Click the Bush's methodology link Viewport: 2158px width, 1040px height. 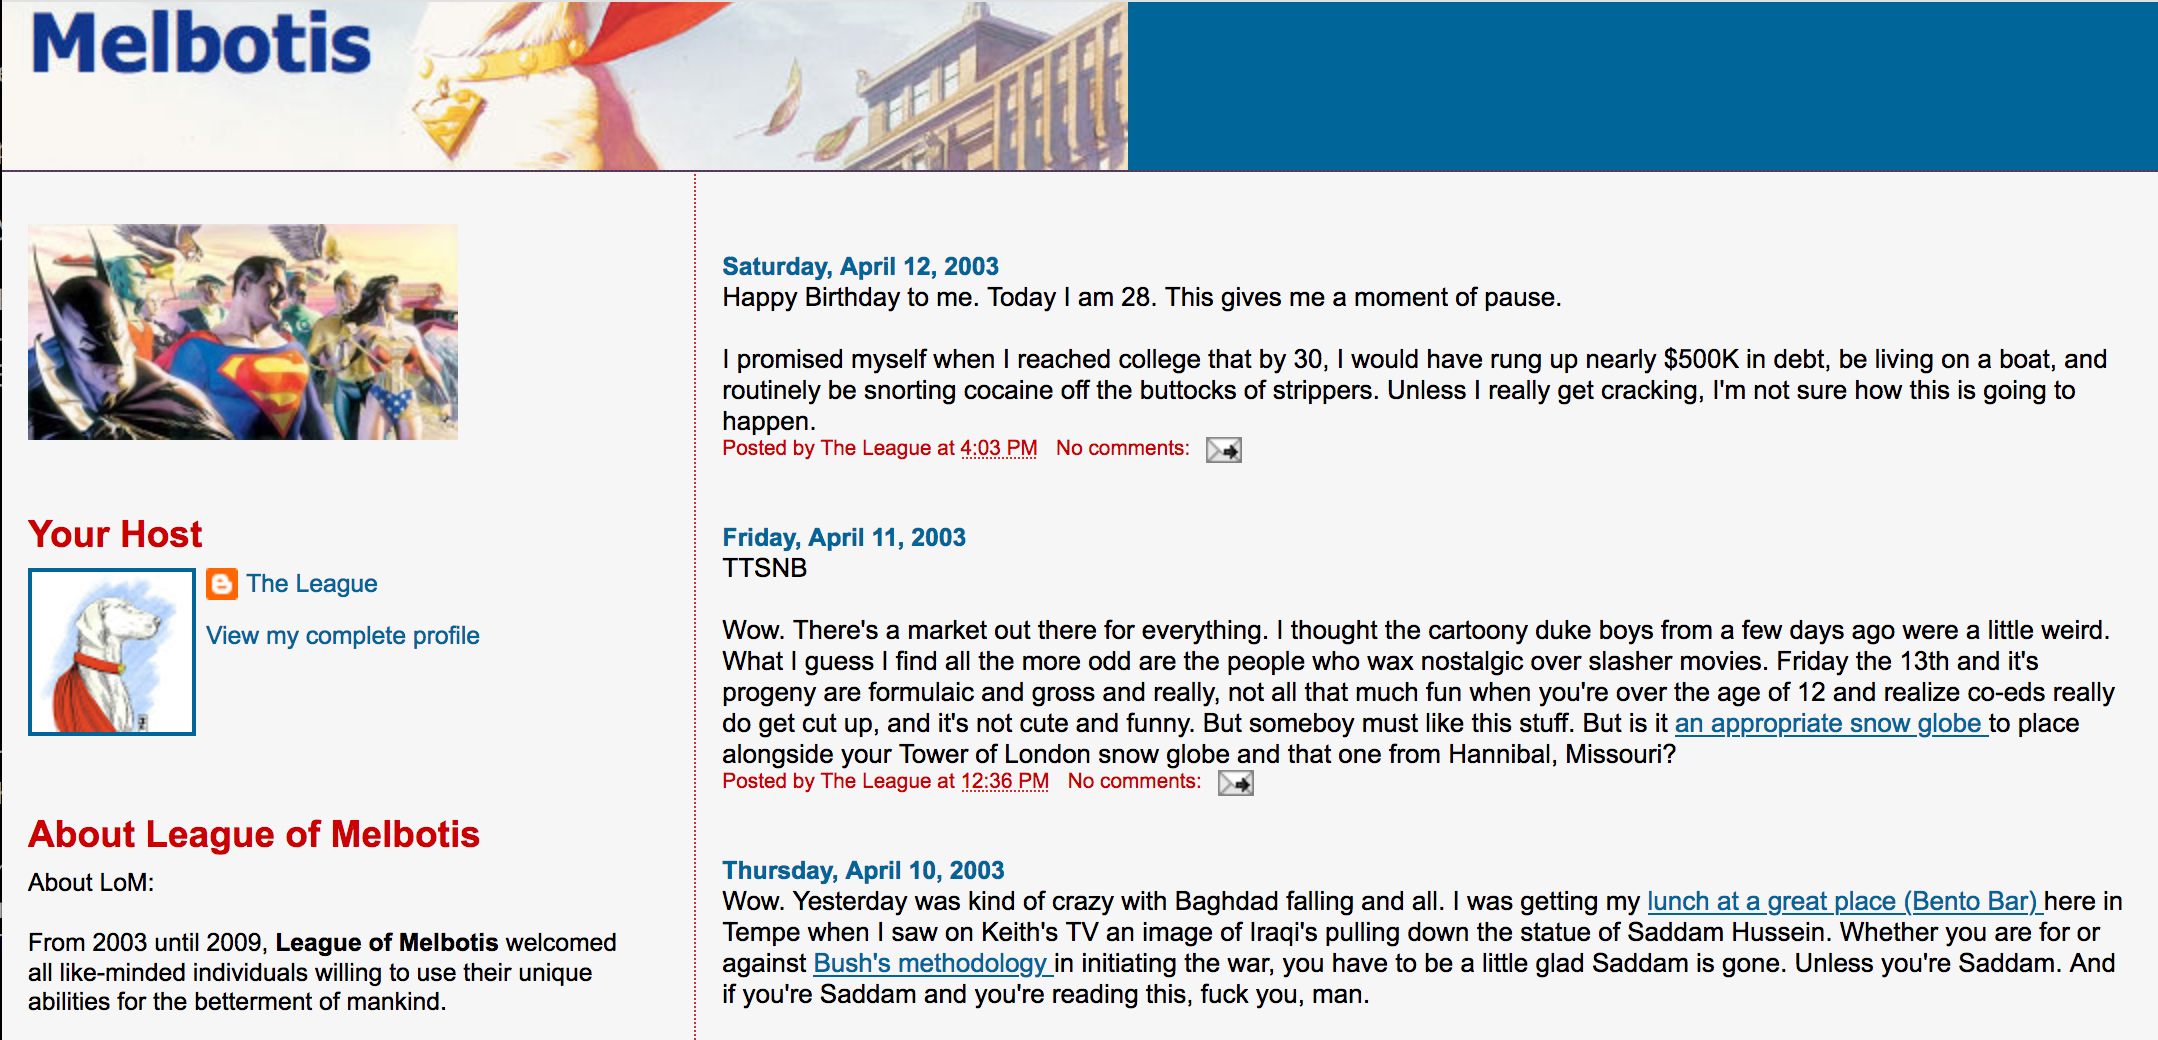[x=932, y=963]
